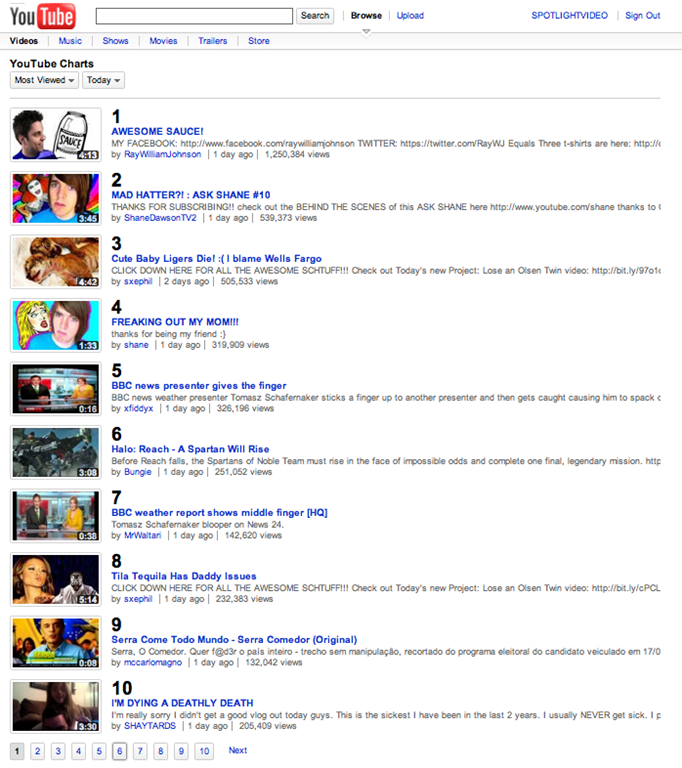The width and height of the screenshot is (682, 768).
Task: Click the Next page link
Action: tap(238, 750)
